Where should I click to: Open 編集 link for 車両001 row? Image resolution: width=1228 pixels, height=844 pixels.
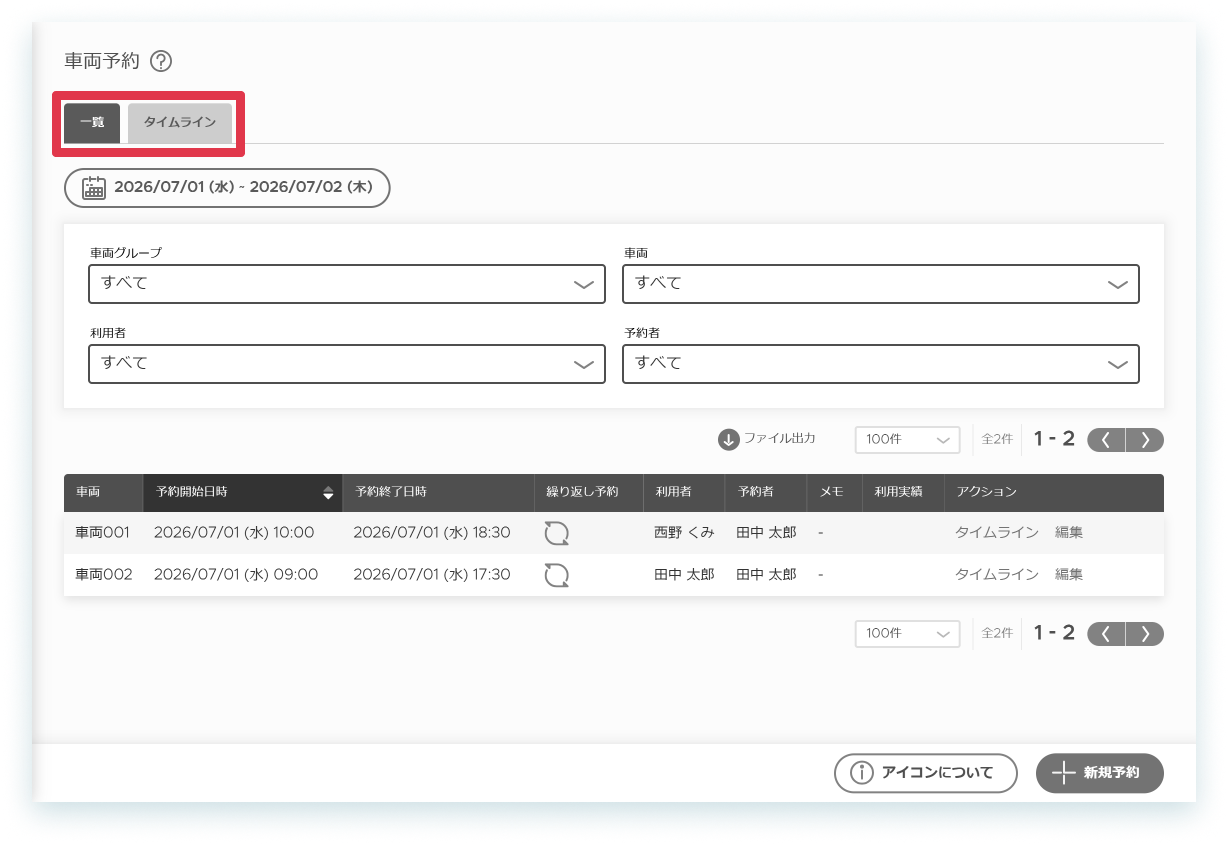pyautogui.click(x=1069, y=533)
